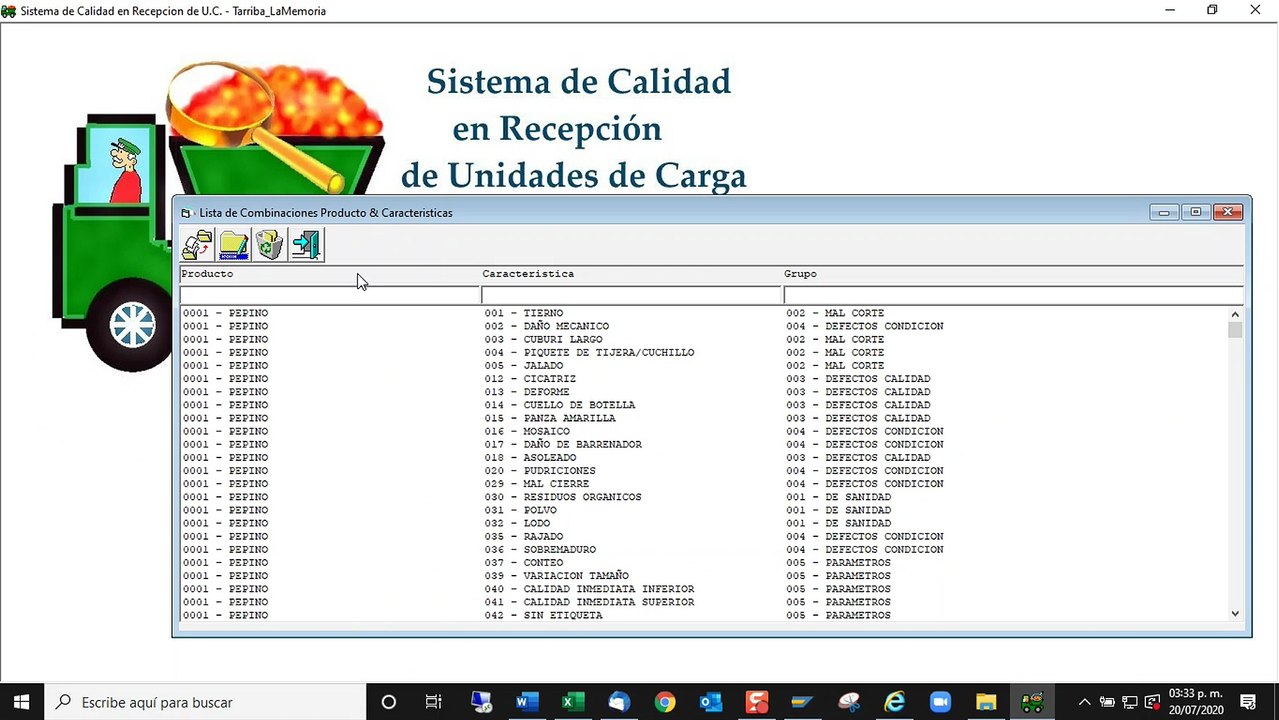Click the taskbar search box
The image size is (1279, 720).
click(204, 702)
